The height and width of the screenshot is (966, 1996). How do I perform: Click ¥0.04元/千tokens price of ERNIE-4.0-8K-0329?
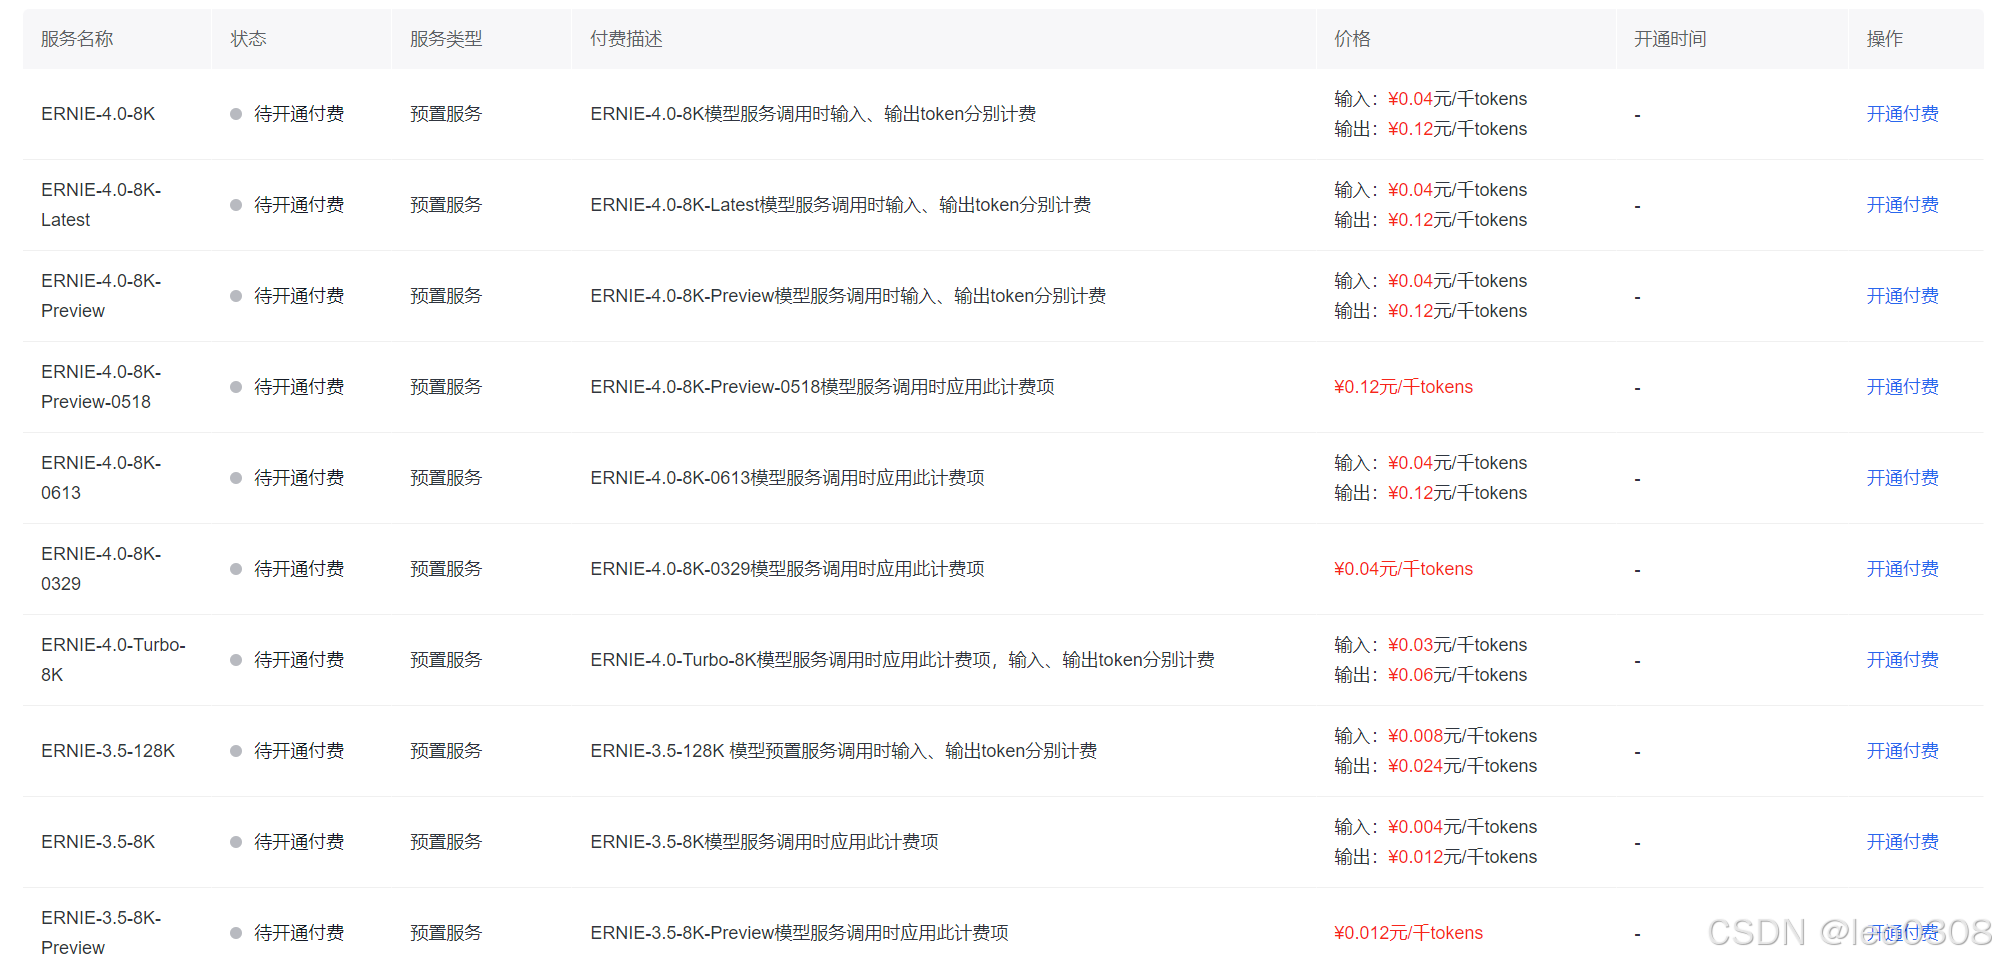click(x=1403, y=569)
